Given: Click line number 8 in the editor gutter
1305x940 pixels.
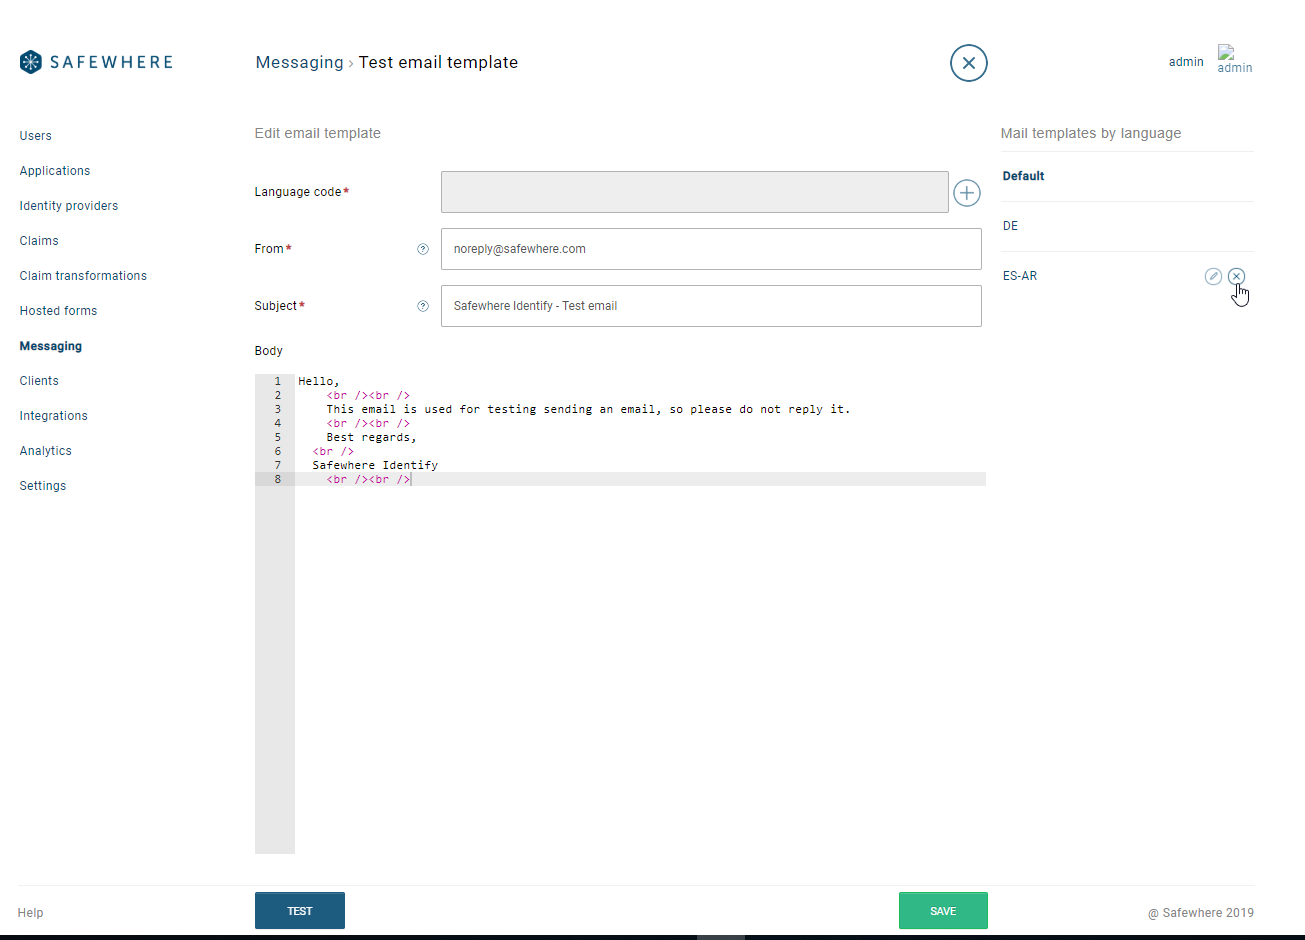Looking at the screenshot, I should pyautogui.click(x=277, y=479).
